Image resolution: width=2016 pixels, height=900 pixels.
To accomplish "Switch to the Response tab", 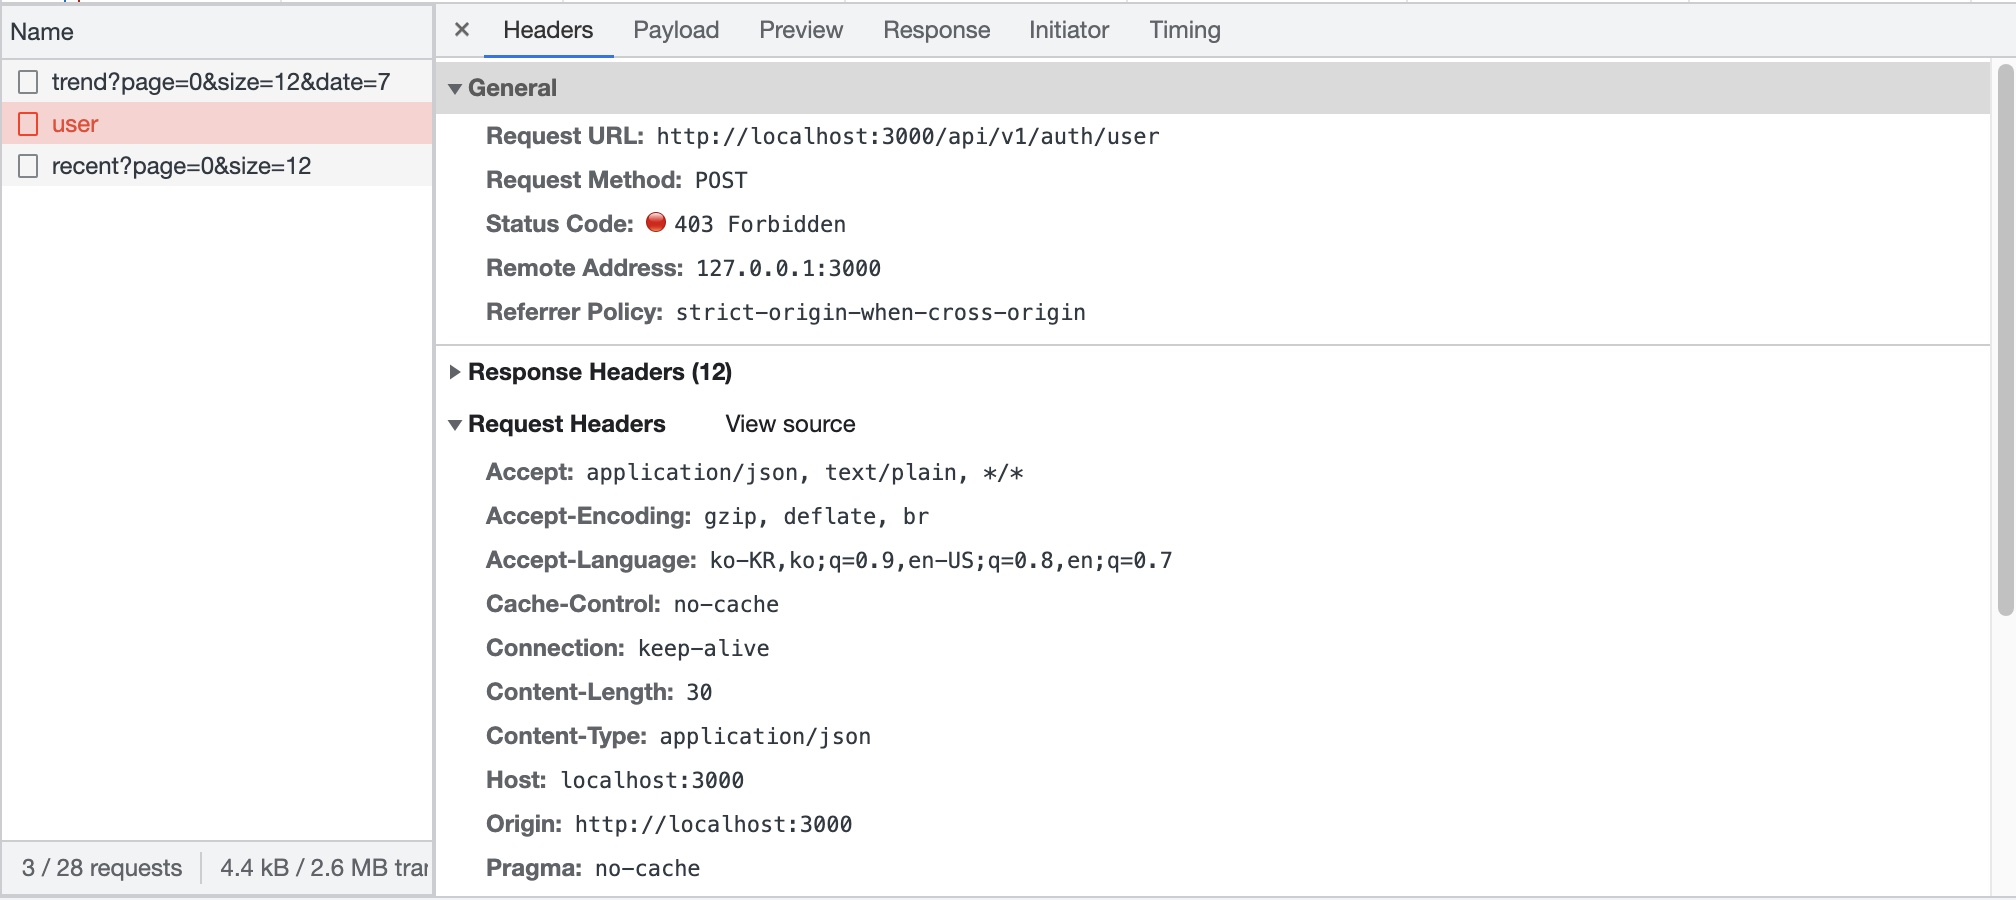I will tap(936, 30).
